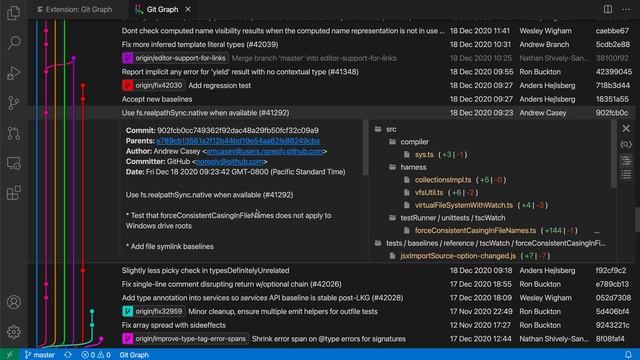This screenshot has width=640, height=360.
Task: Open the editor More Actions ellipsis
Action: coord(626,9)
